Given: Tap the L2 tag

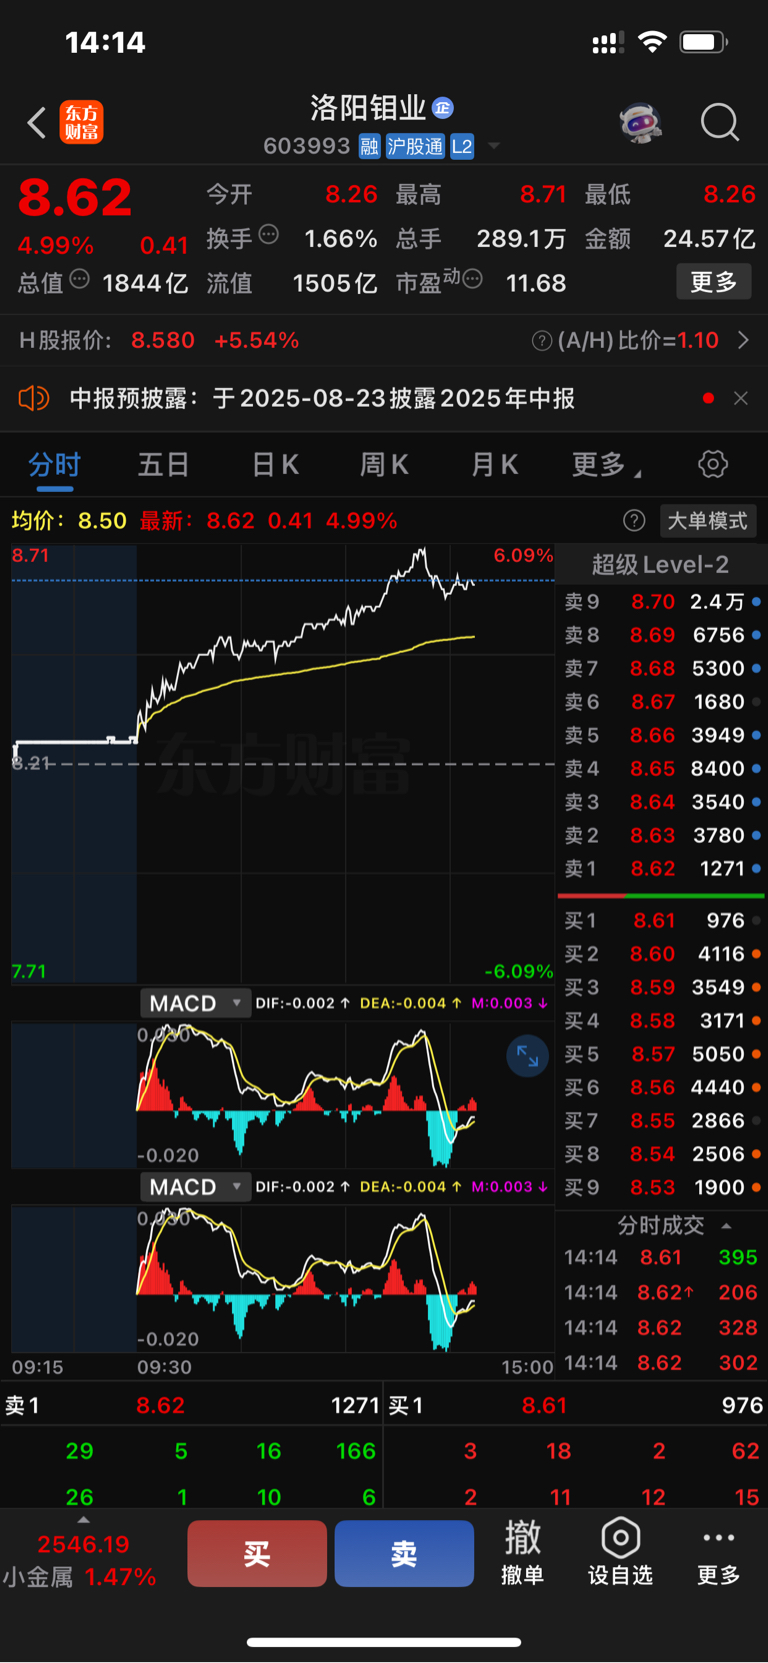Looking at the screenshot, I should tap(461, 147).
